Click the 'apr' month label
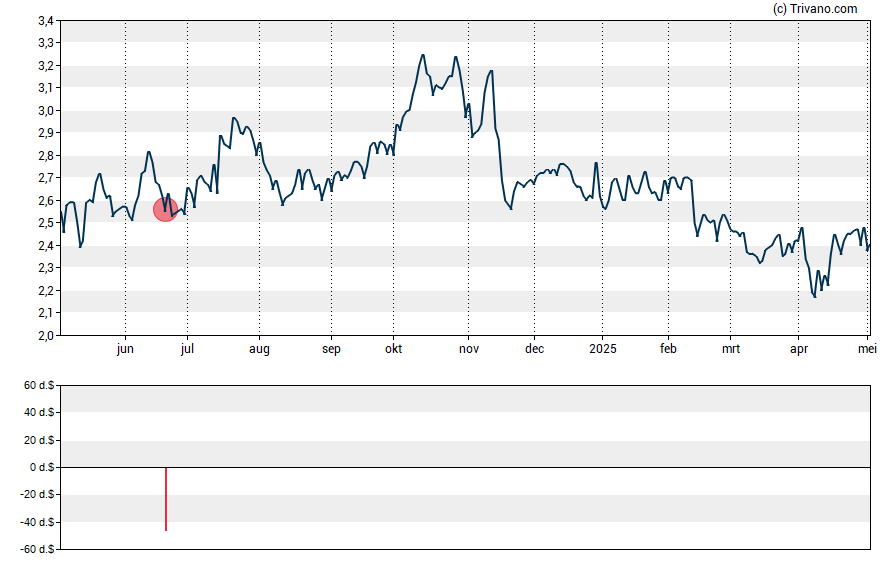 pos(799,349)
